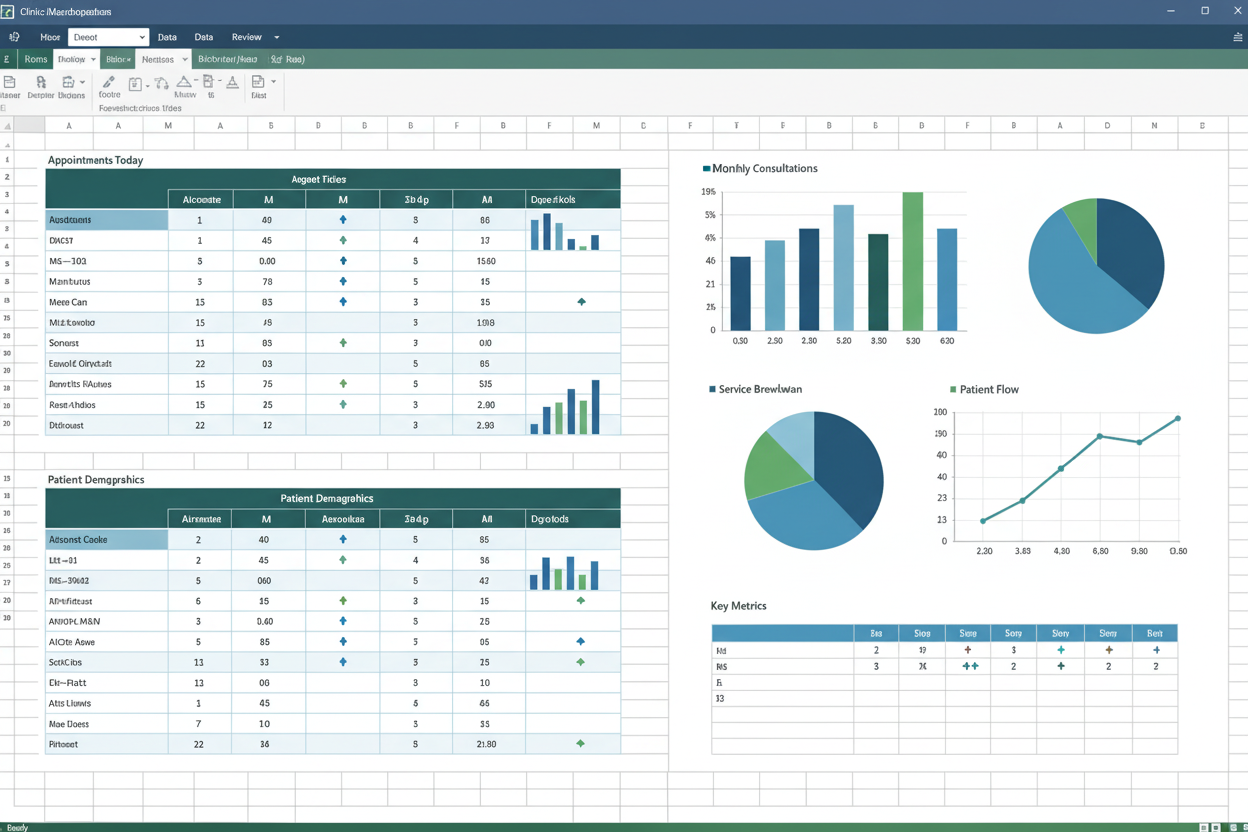The height and width of the screenshot is (832, 1248).
Task: Click normal view icon in status bar
Action: pos(1204,827)
